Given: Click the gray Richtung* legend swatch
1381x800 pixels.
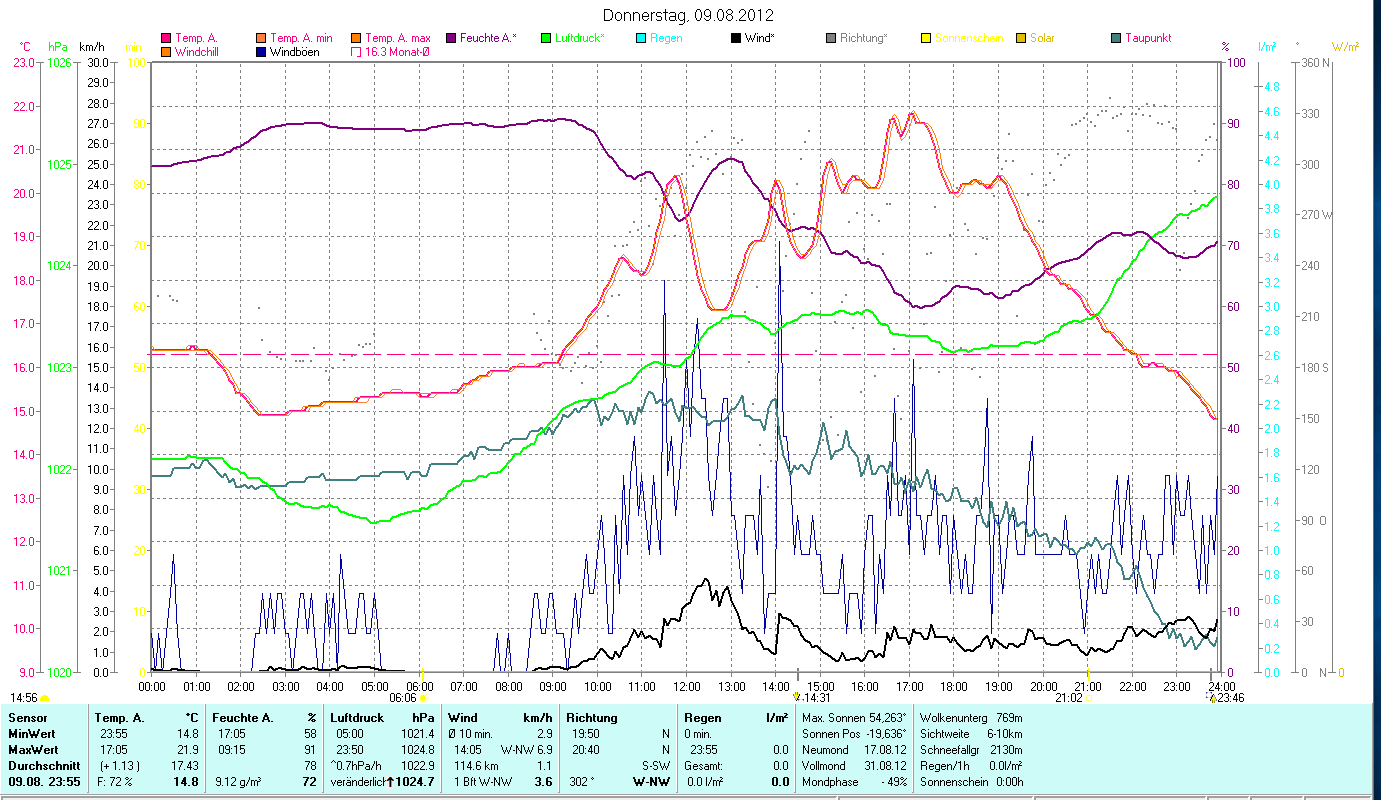Looking at the screenshot, I should pos(831,38).
